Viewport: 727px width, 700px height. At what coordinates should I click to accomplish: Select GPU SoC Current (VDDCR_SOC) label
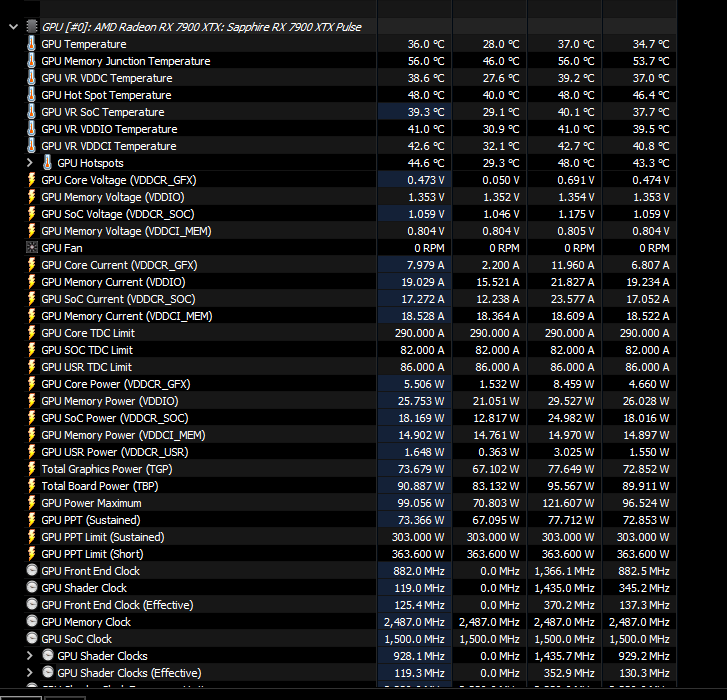pos(118,299)
